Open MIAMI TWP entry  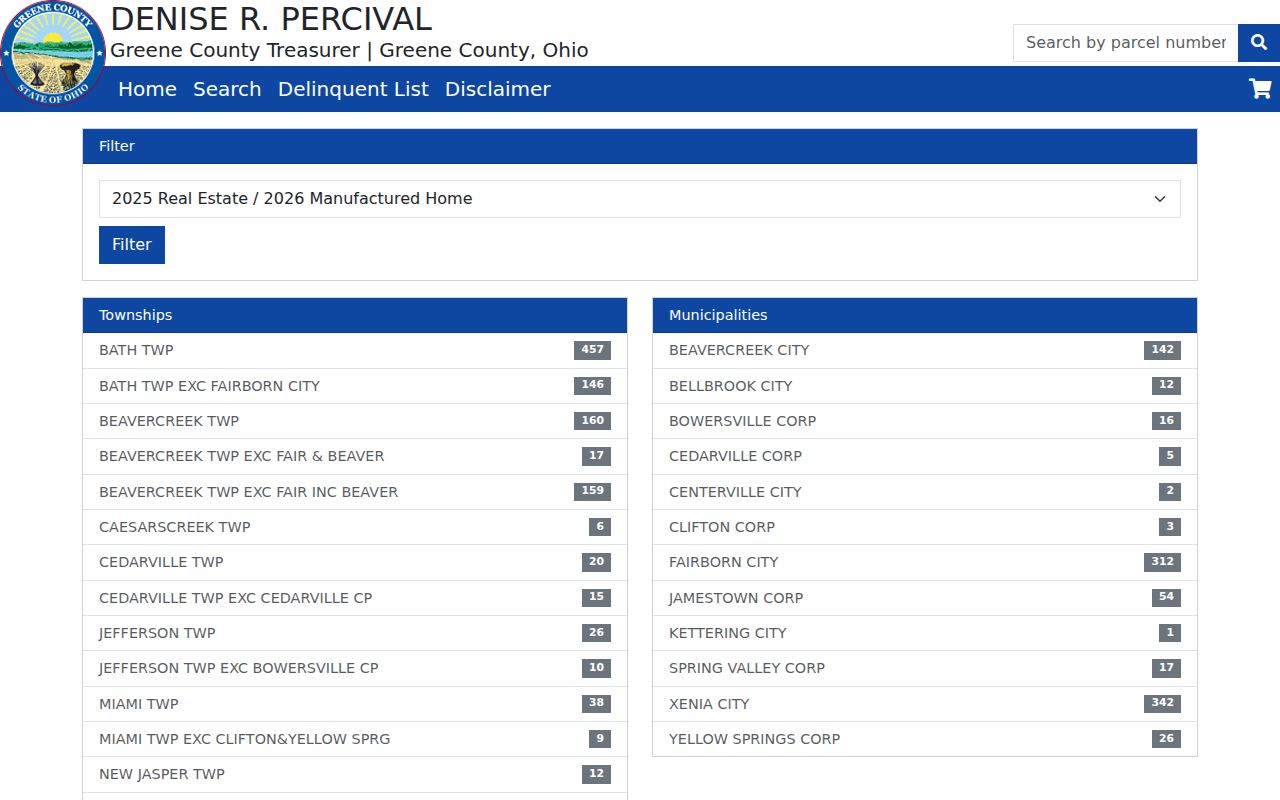click(x=355, y=704)
